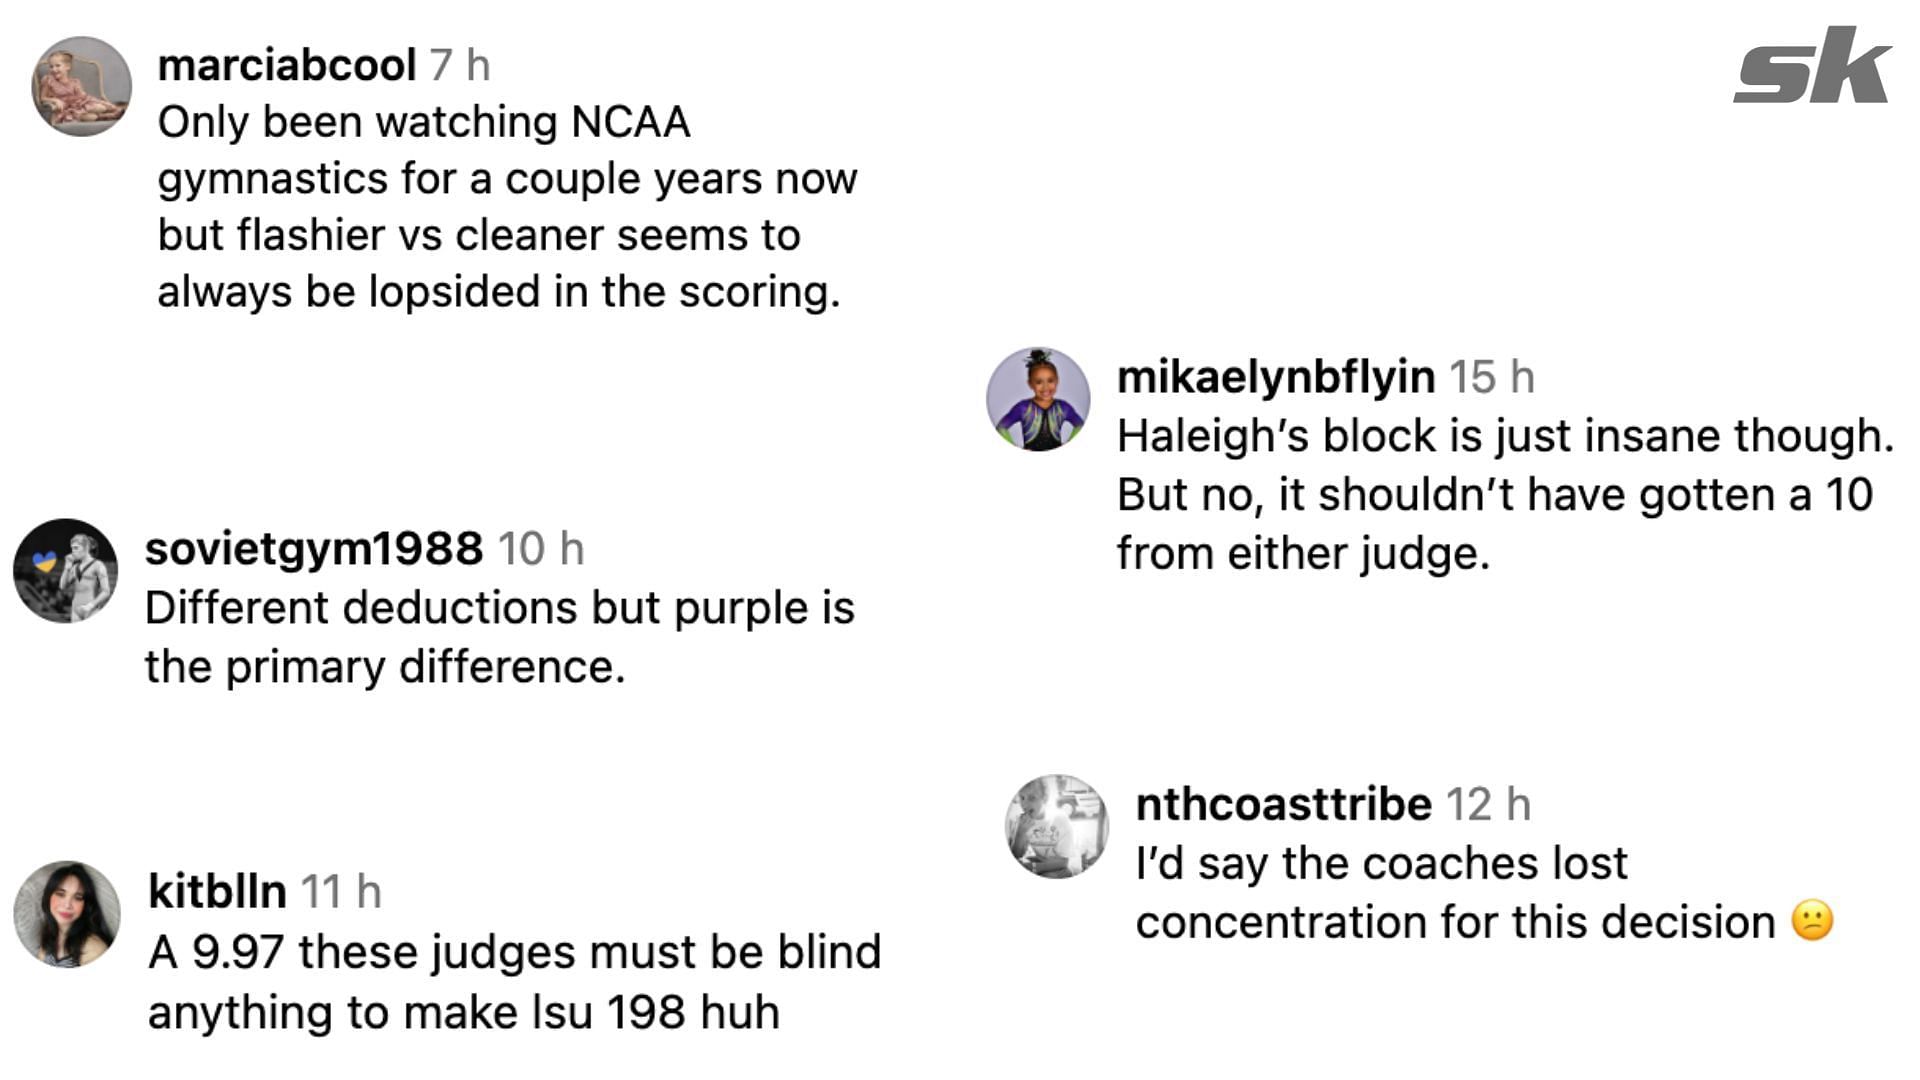Viewport: 1920px width, 1080px height.
Task: Open sovietgym1988's profile picture
Action: 66,571
